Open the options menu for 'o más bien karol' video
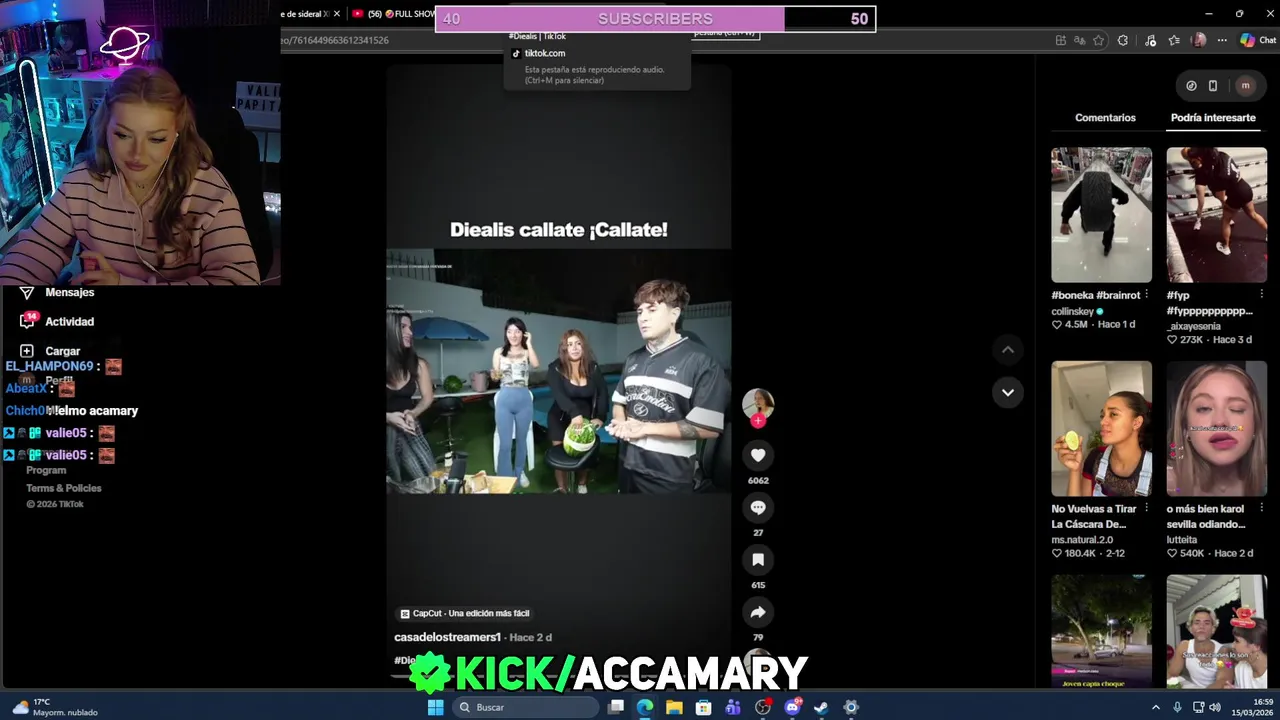 tap(1261, 509)
